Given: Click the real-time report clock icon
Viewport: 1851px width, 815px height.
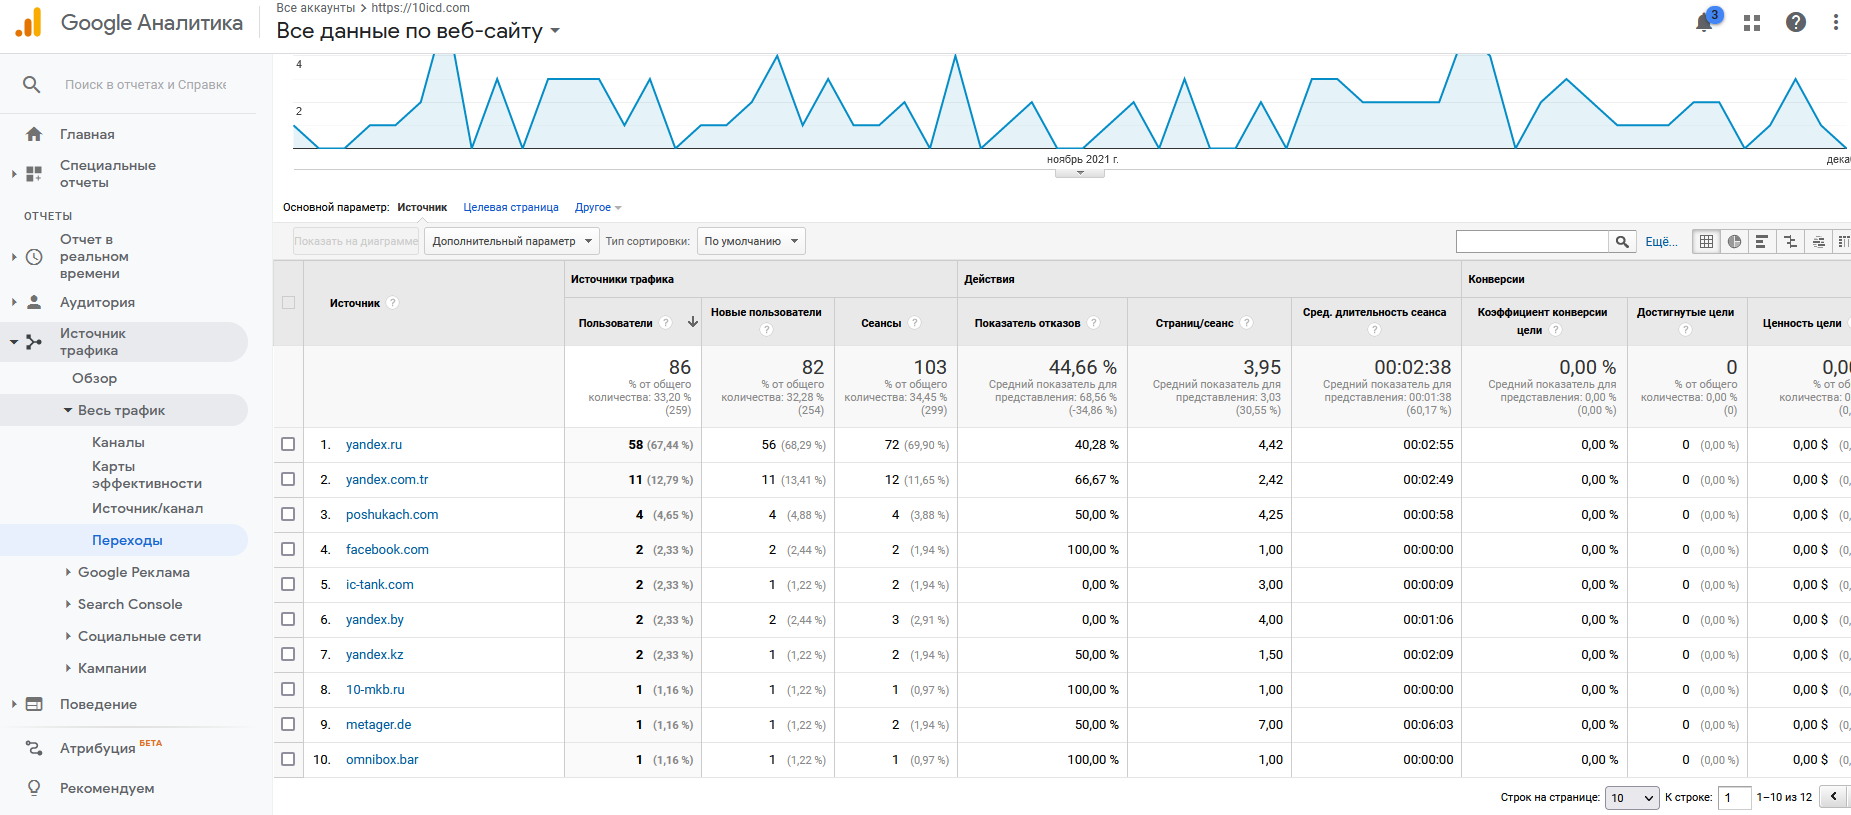Looking at the screenshot, I should coord(34,257).
